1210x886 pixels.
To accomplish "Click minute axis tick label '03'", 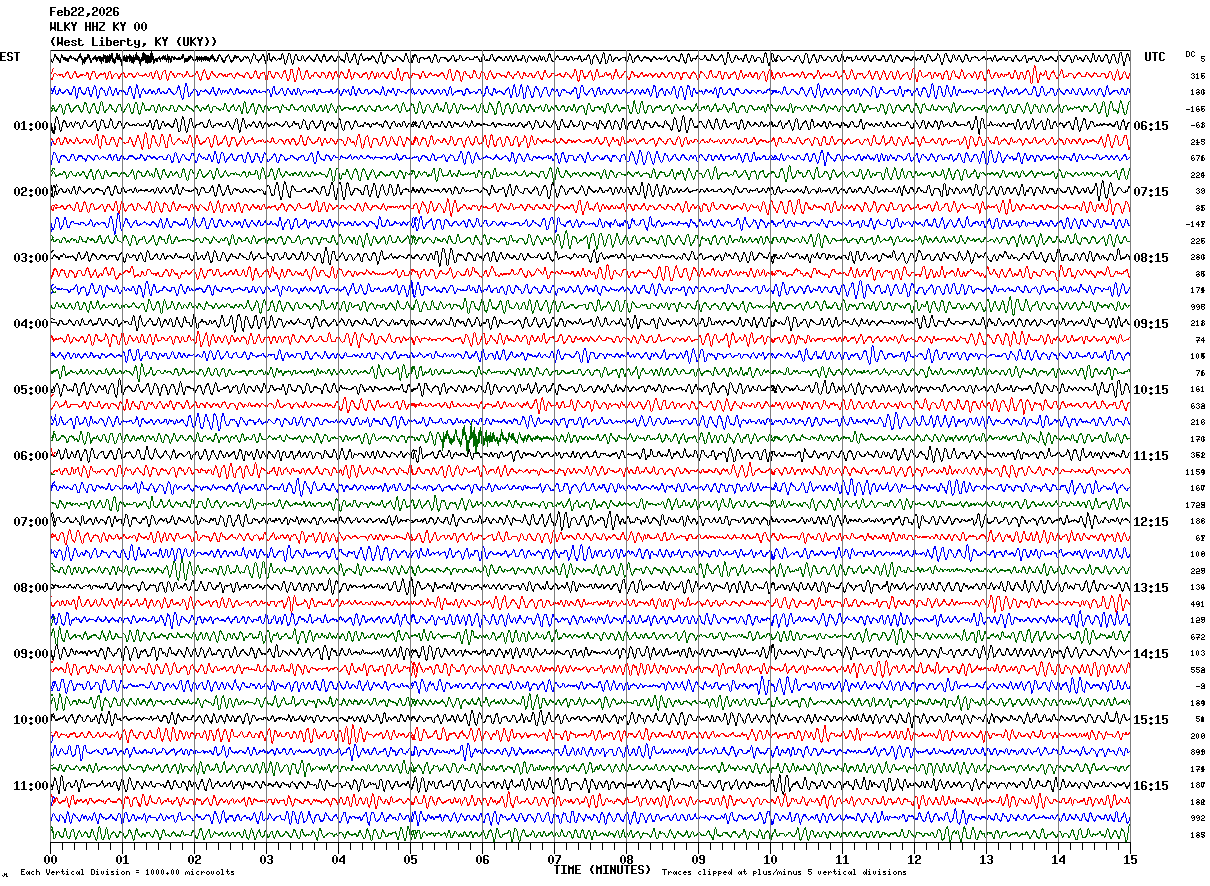I will pyautogui.click(x=266, y=860).
